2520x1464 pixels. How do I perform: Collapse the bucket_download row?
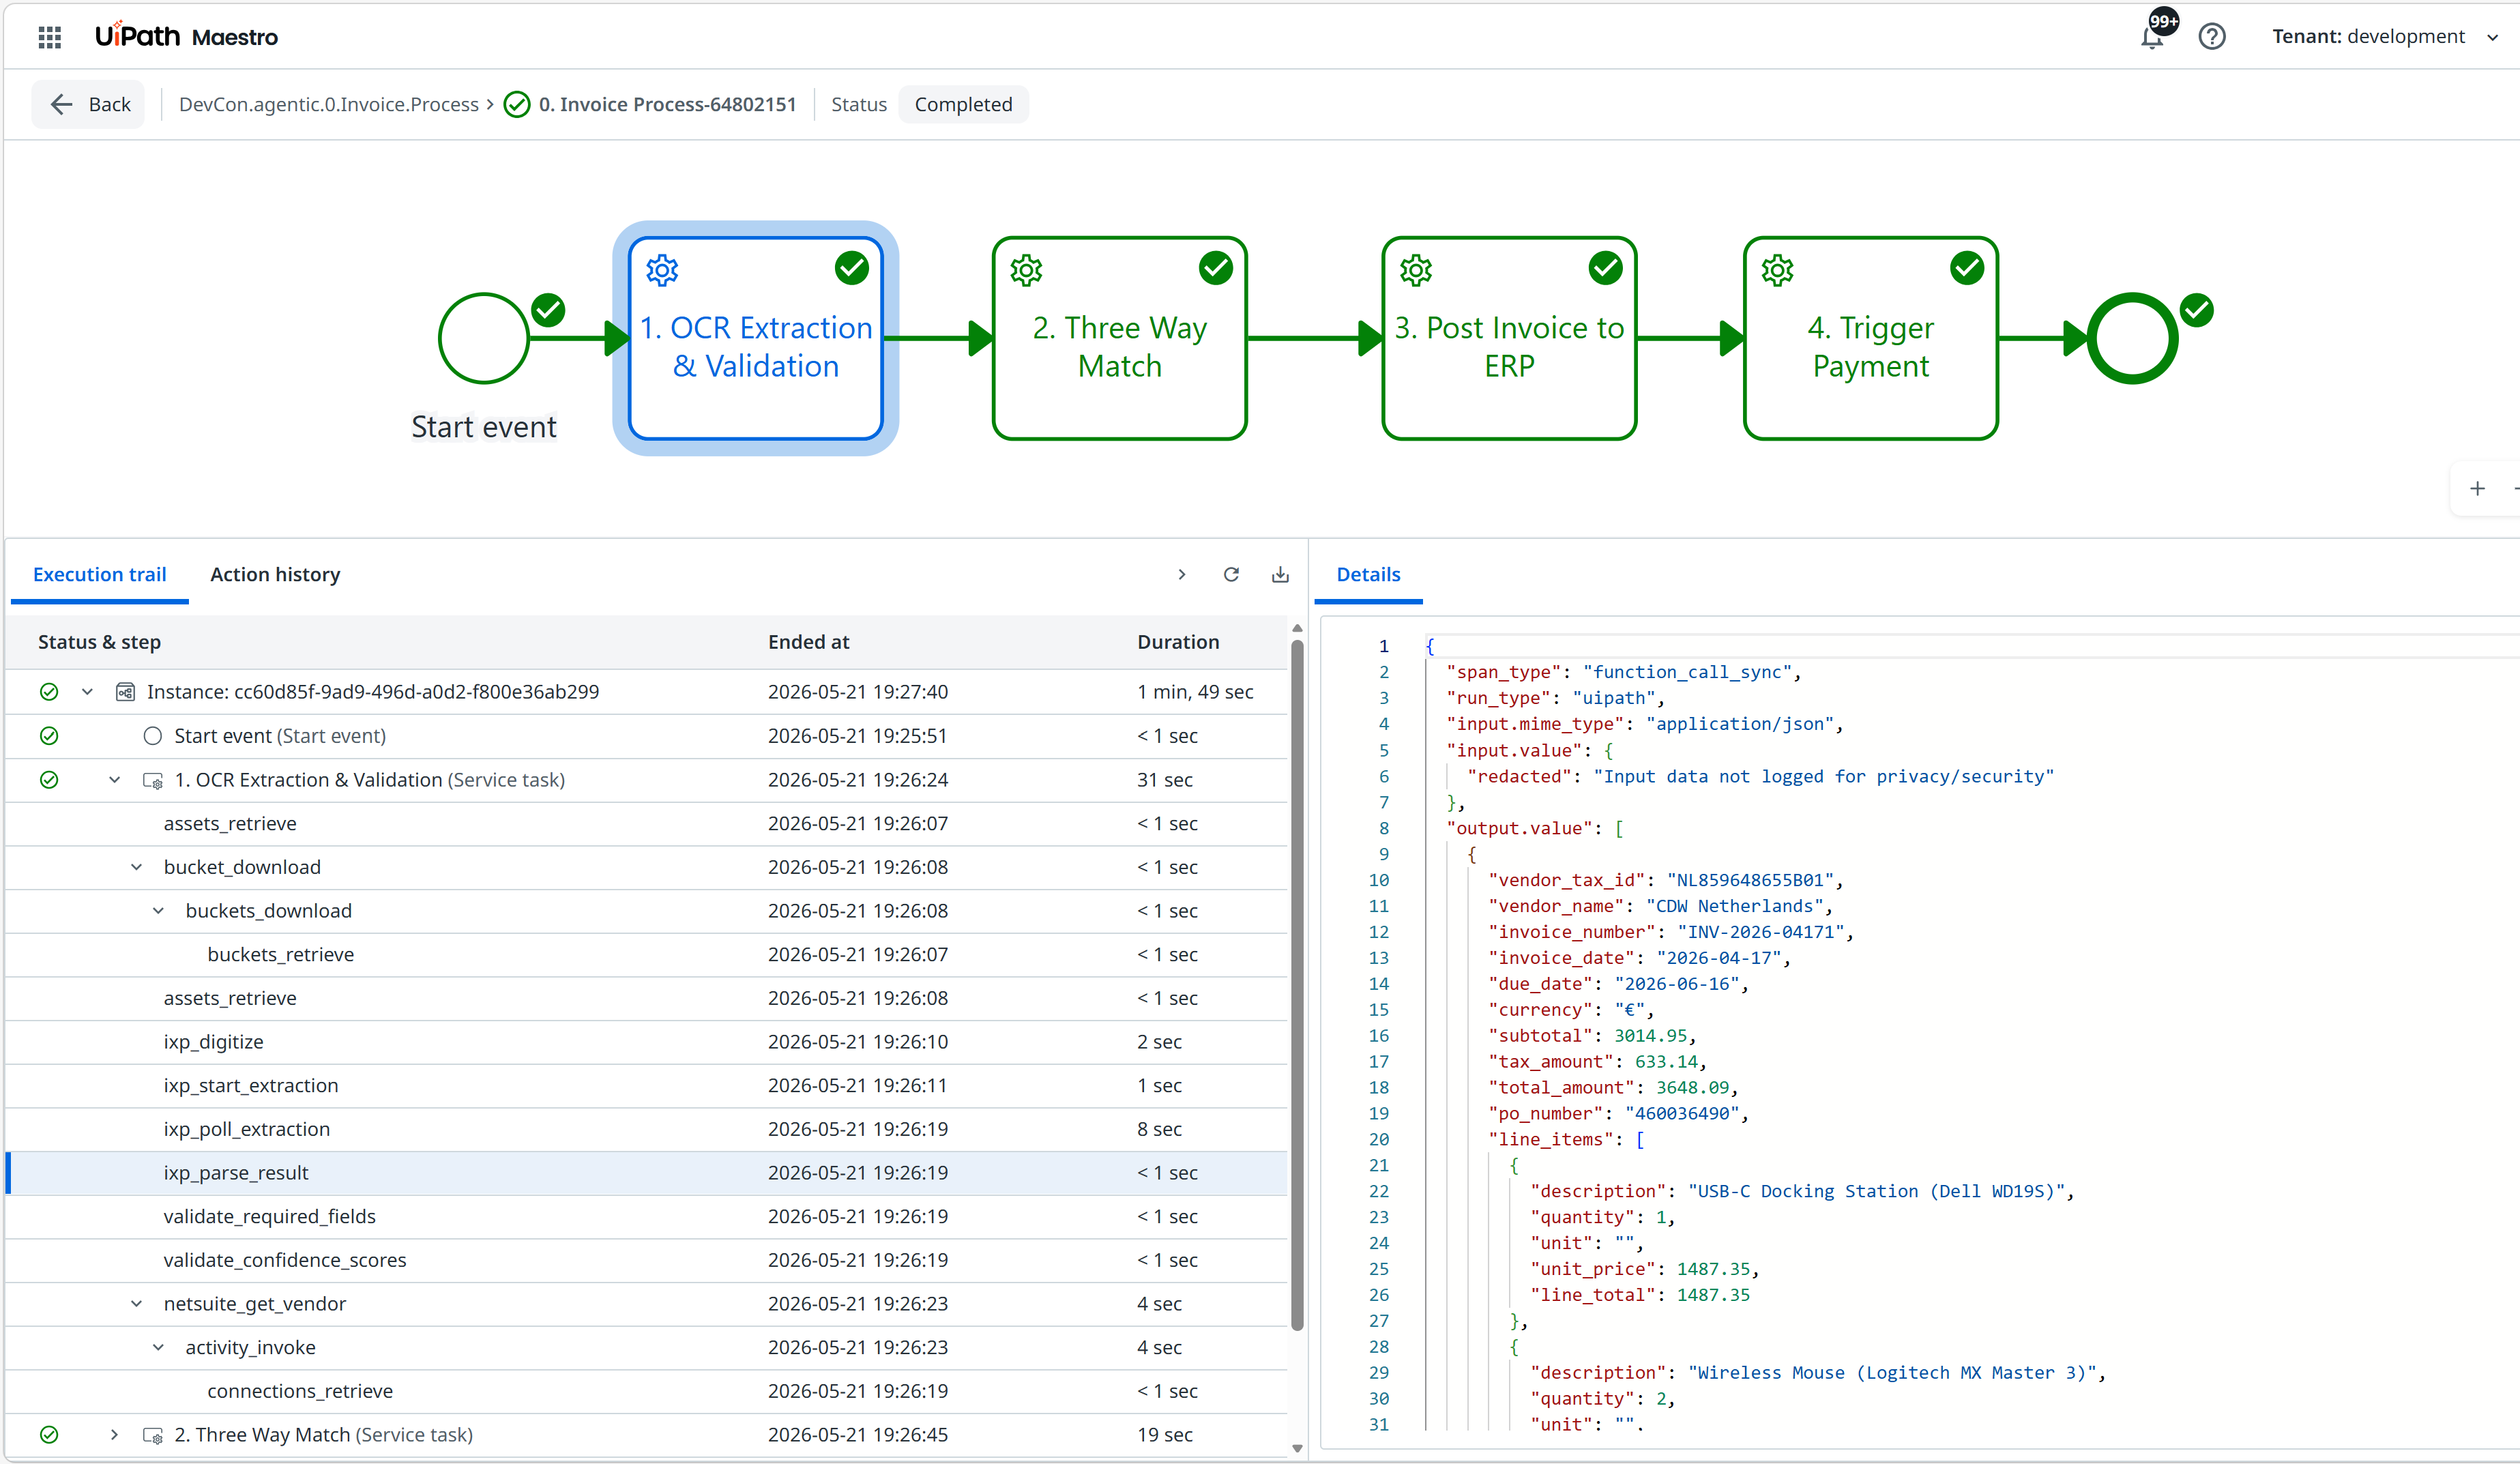(x=137, y=867)
